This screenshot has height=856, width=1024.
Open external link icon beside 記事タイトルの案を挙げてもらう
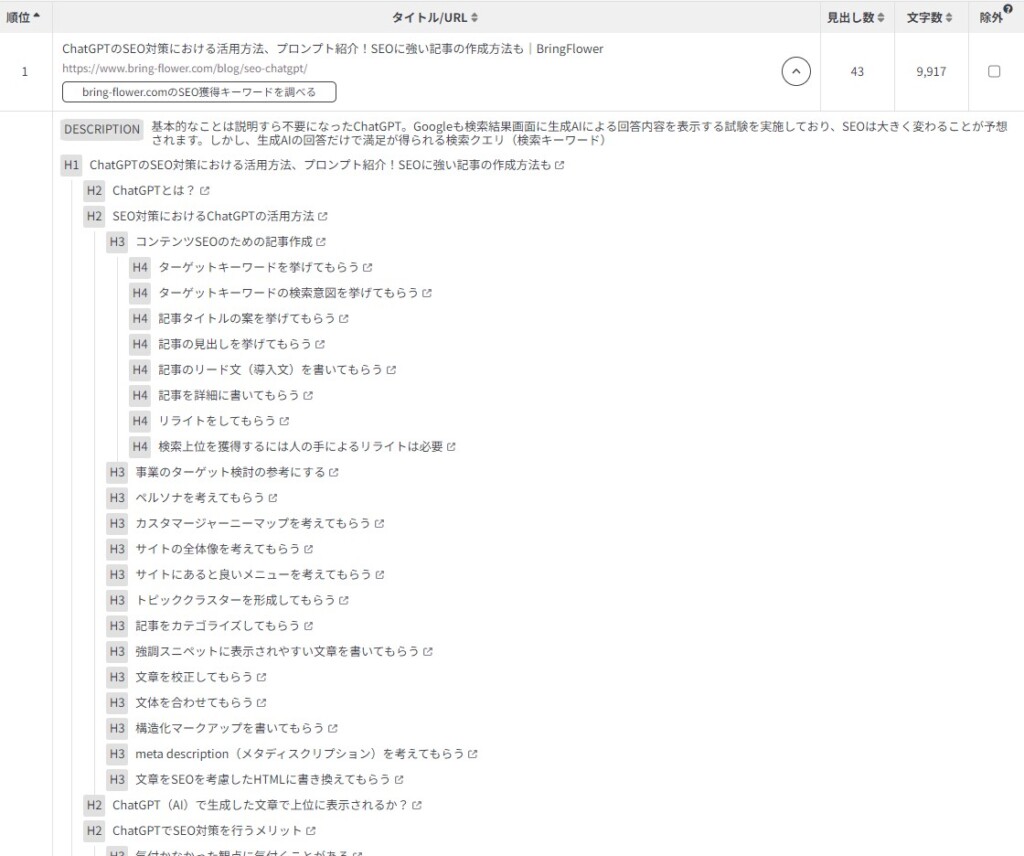click(x=344, y=319)
